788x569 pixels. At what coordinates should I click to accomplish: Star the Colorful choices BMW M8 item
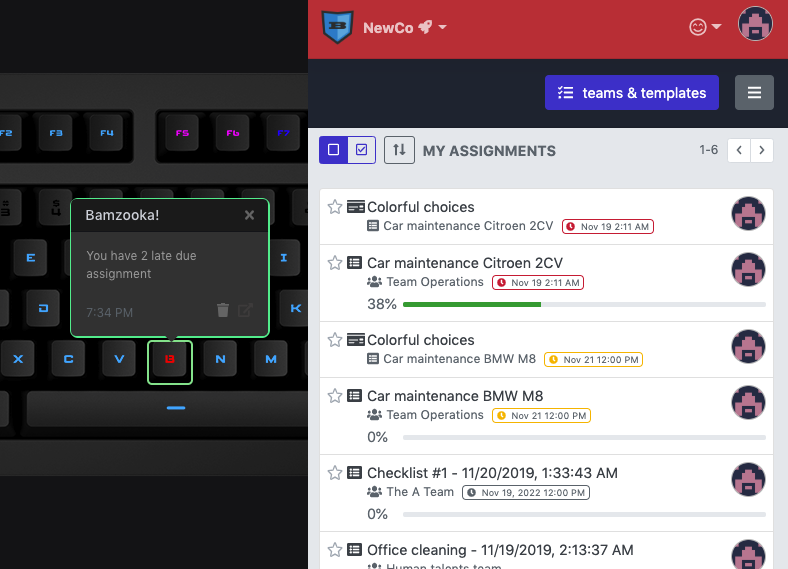(x=335, y=340)
